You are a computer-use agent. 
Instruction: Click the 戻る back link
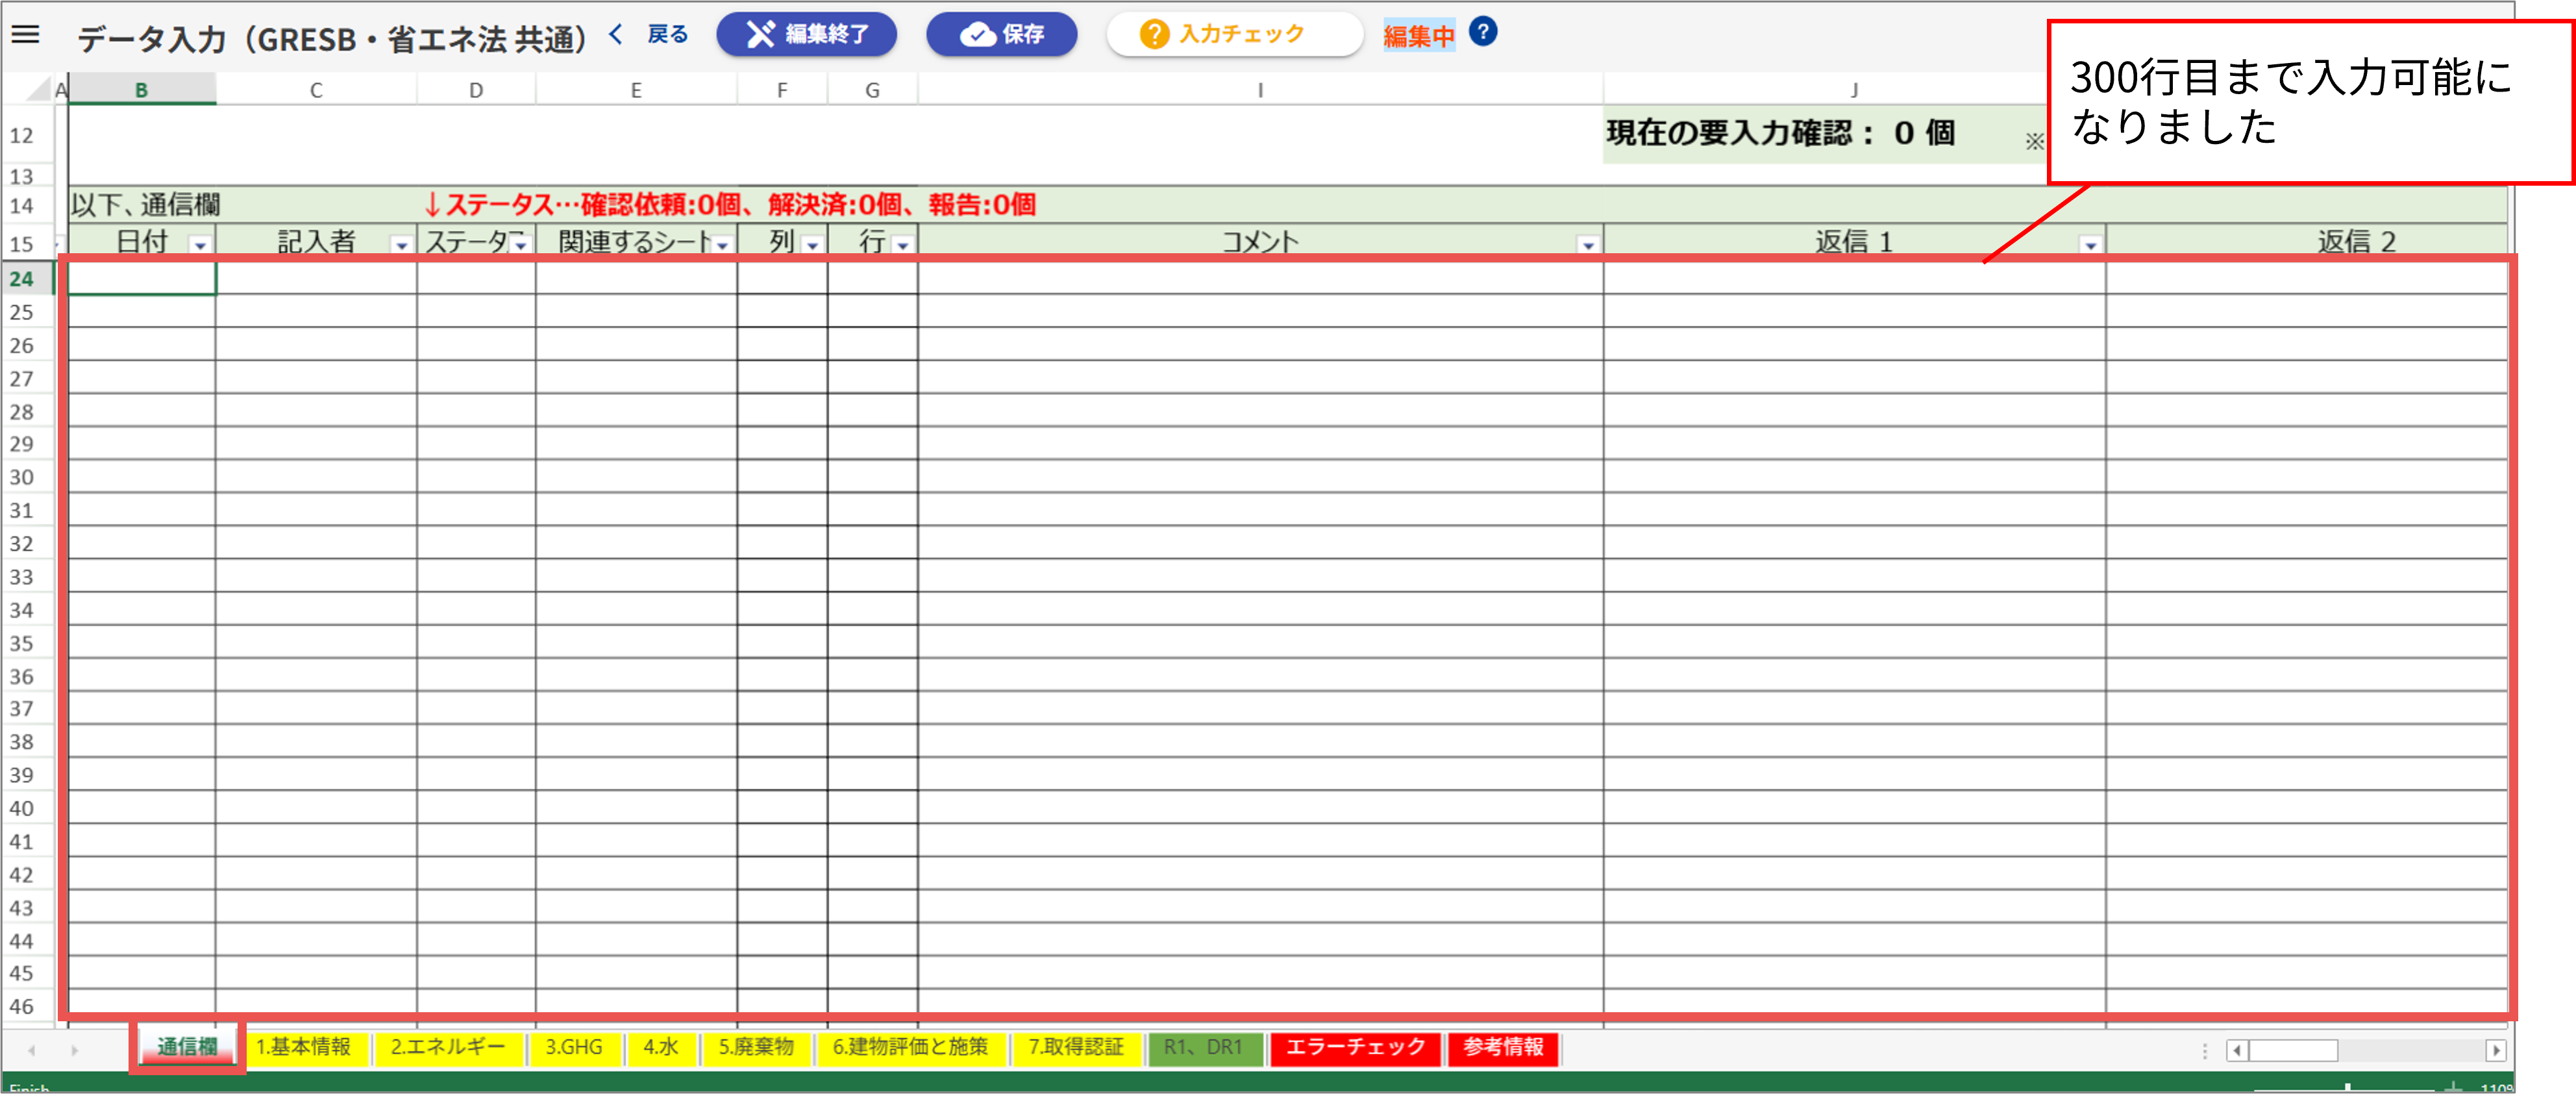tap(667, 34)
